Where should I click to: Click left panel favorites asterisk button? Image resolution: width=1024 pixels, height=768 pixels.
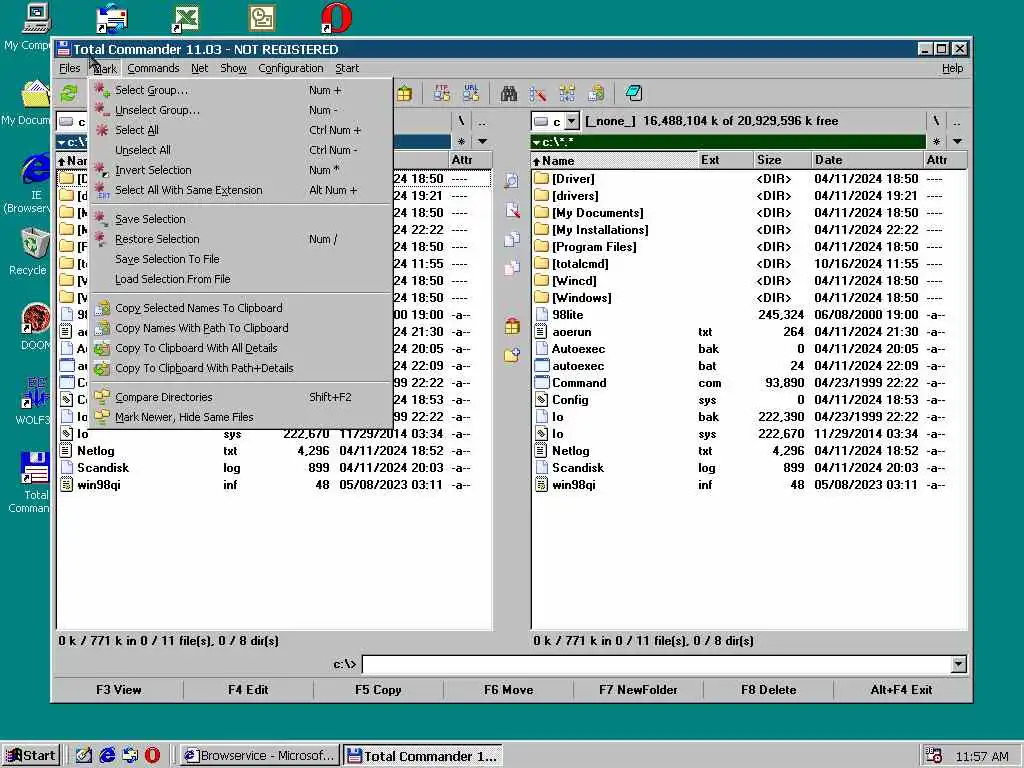[x=462, y=142]
